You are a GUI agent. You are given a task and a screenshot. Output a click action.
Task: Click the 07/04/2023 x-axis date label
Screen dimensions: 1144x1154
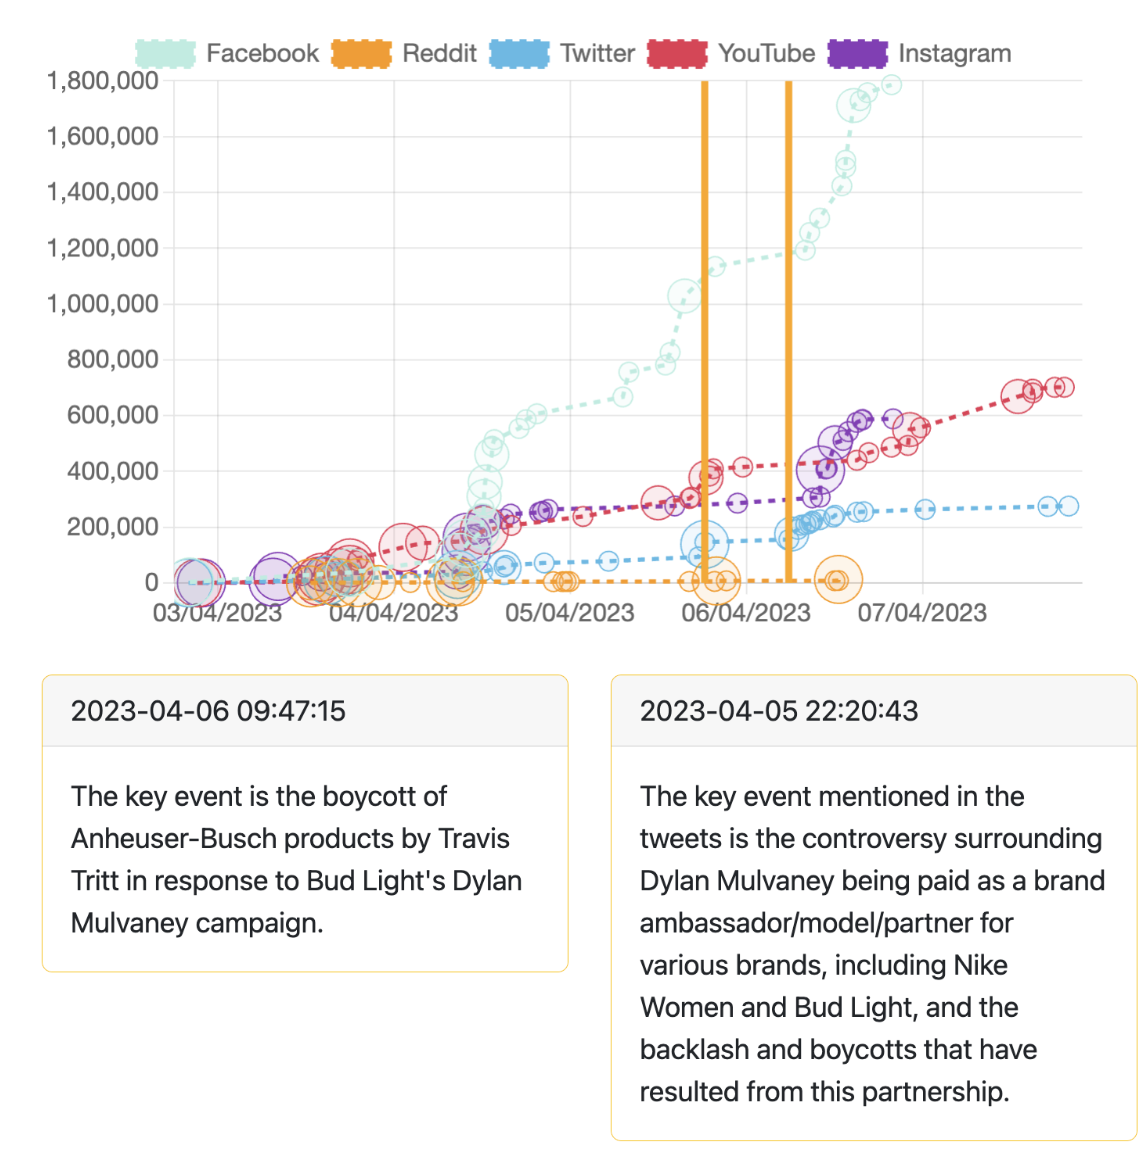922,613
